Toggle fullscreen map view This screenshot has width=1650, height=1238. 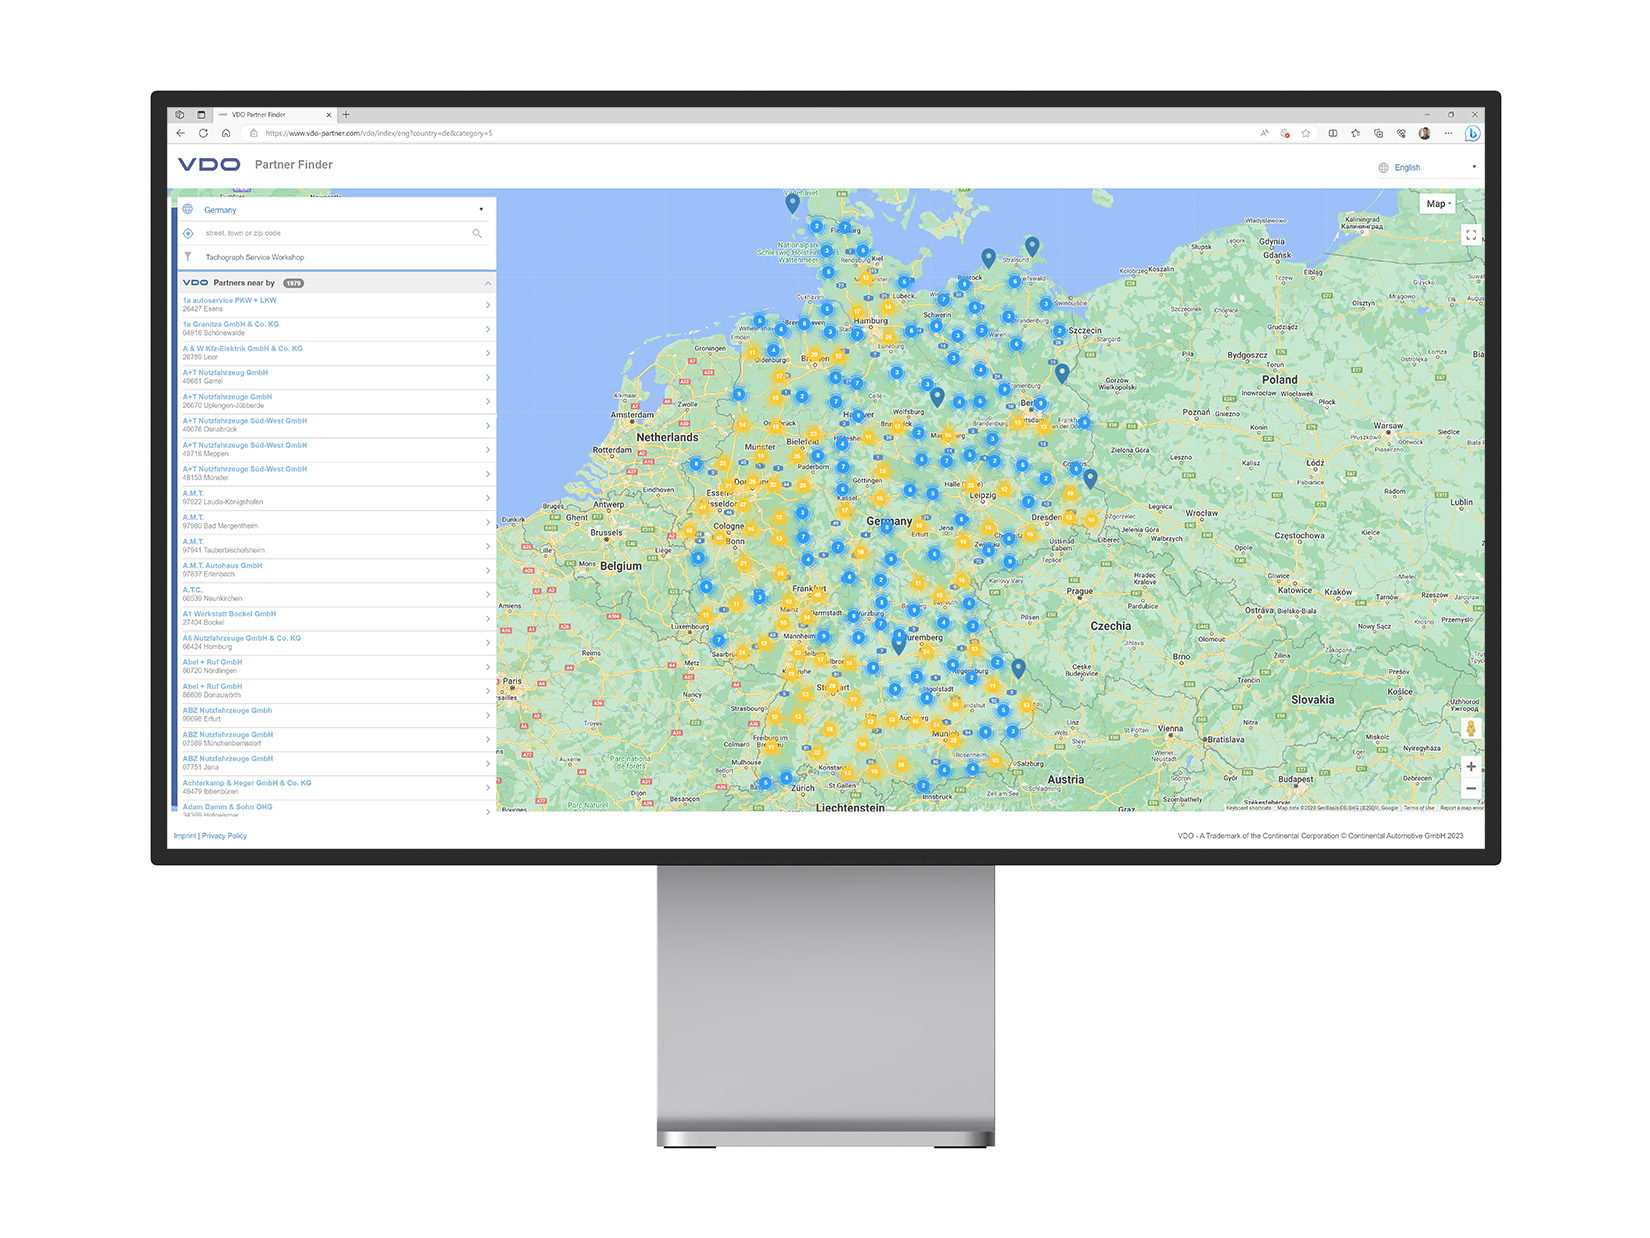tap(1470, 235)
